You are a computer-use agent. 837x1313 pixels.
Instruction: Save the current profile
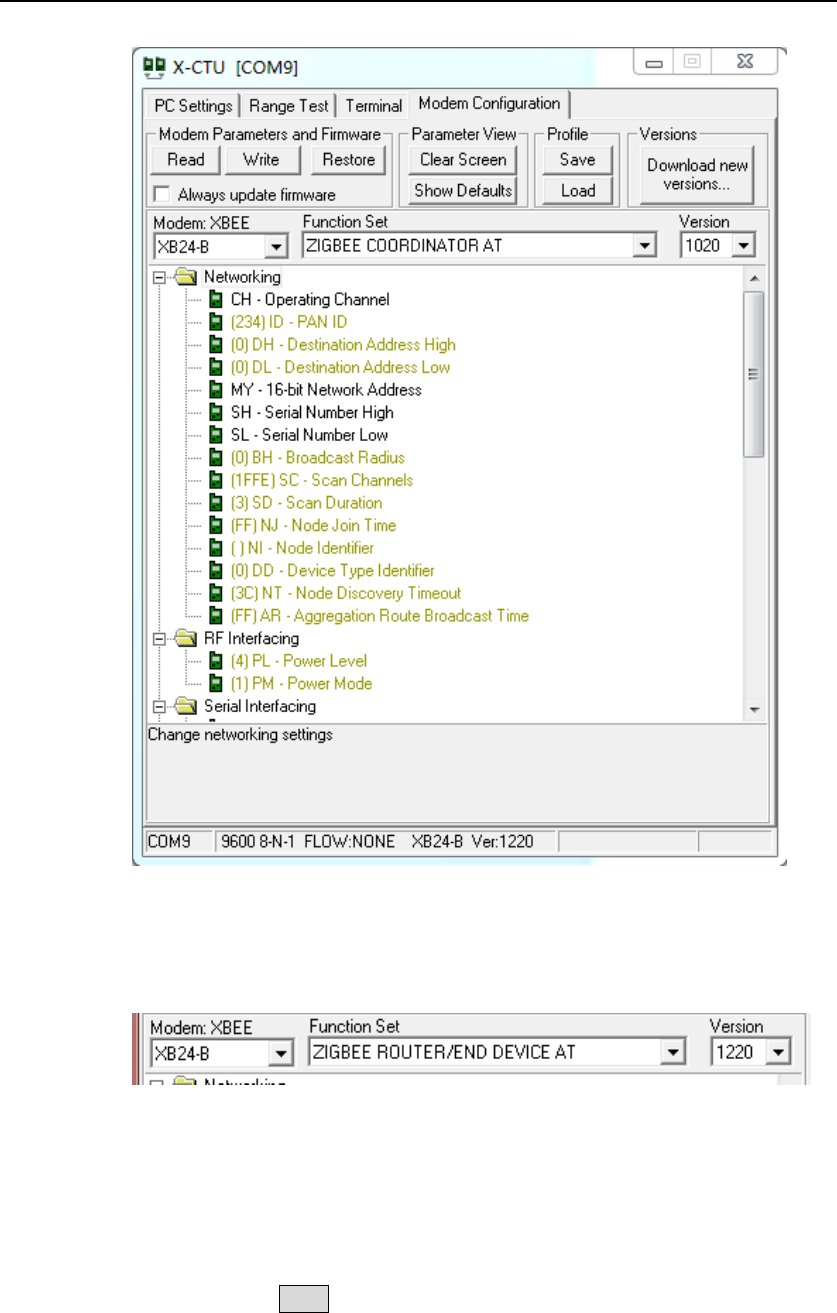(x=578, y=159)
